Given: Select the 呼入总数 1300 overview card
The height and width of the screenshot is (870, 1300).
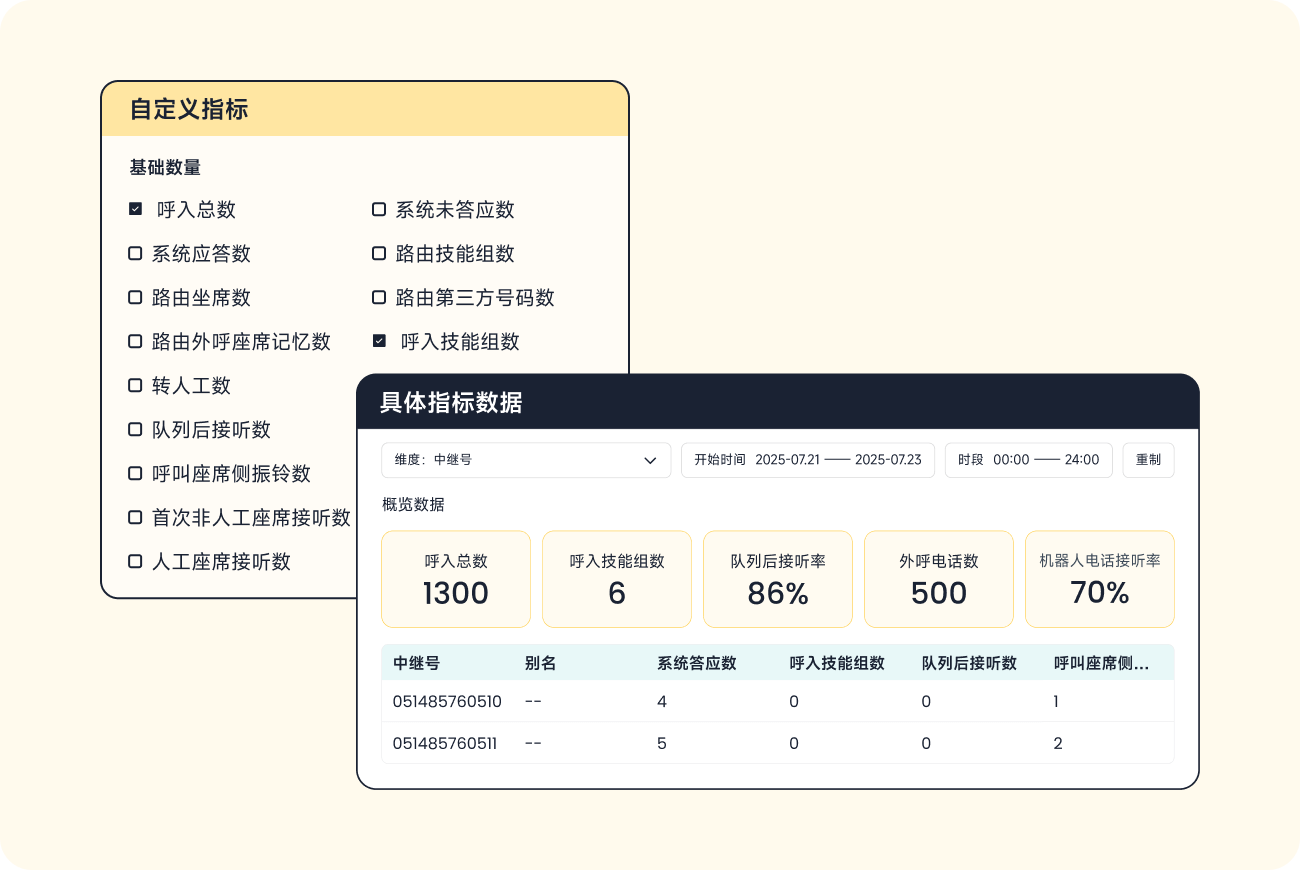Looking at the screenshot, I should pyautogui.click(x=455, y=578).
